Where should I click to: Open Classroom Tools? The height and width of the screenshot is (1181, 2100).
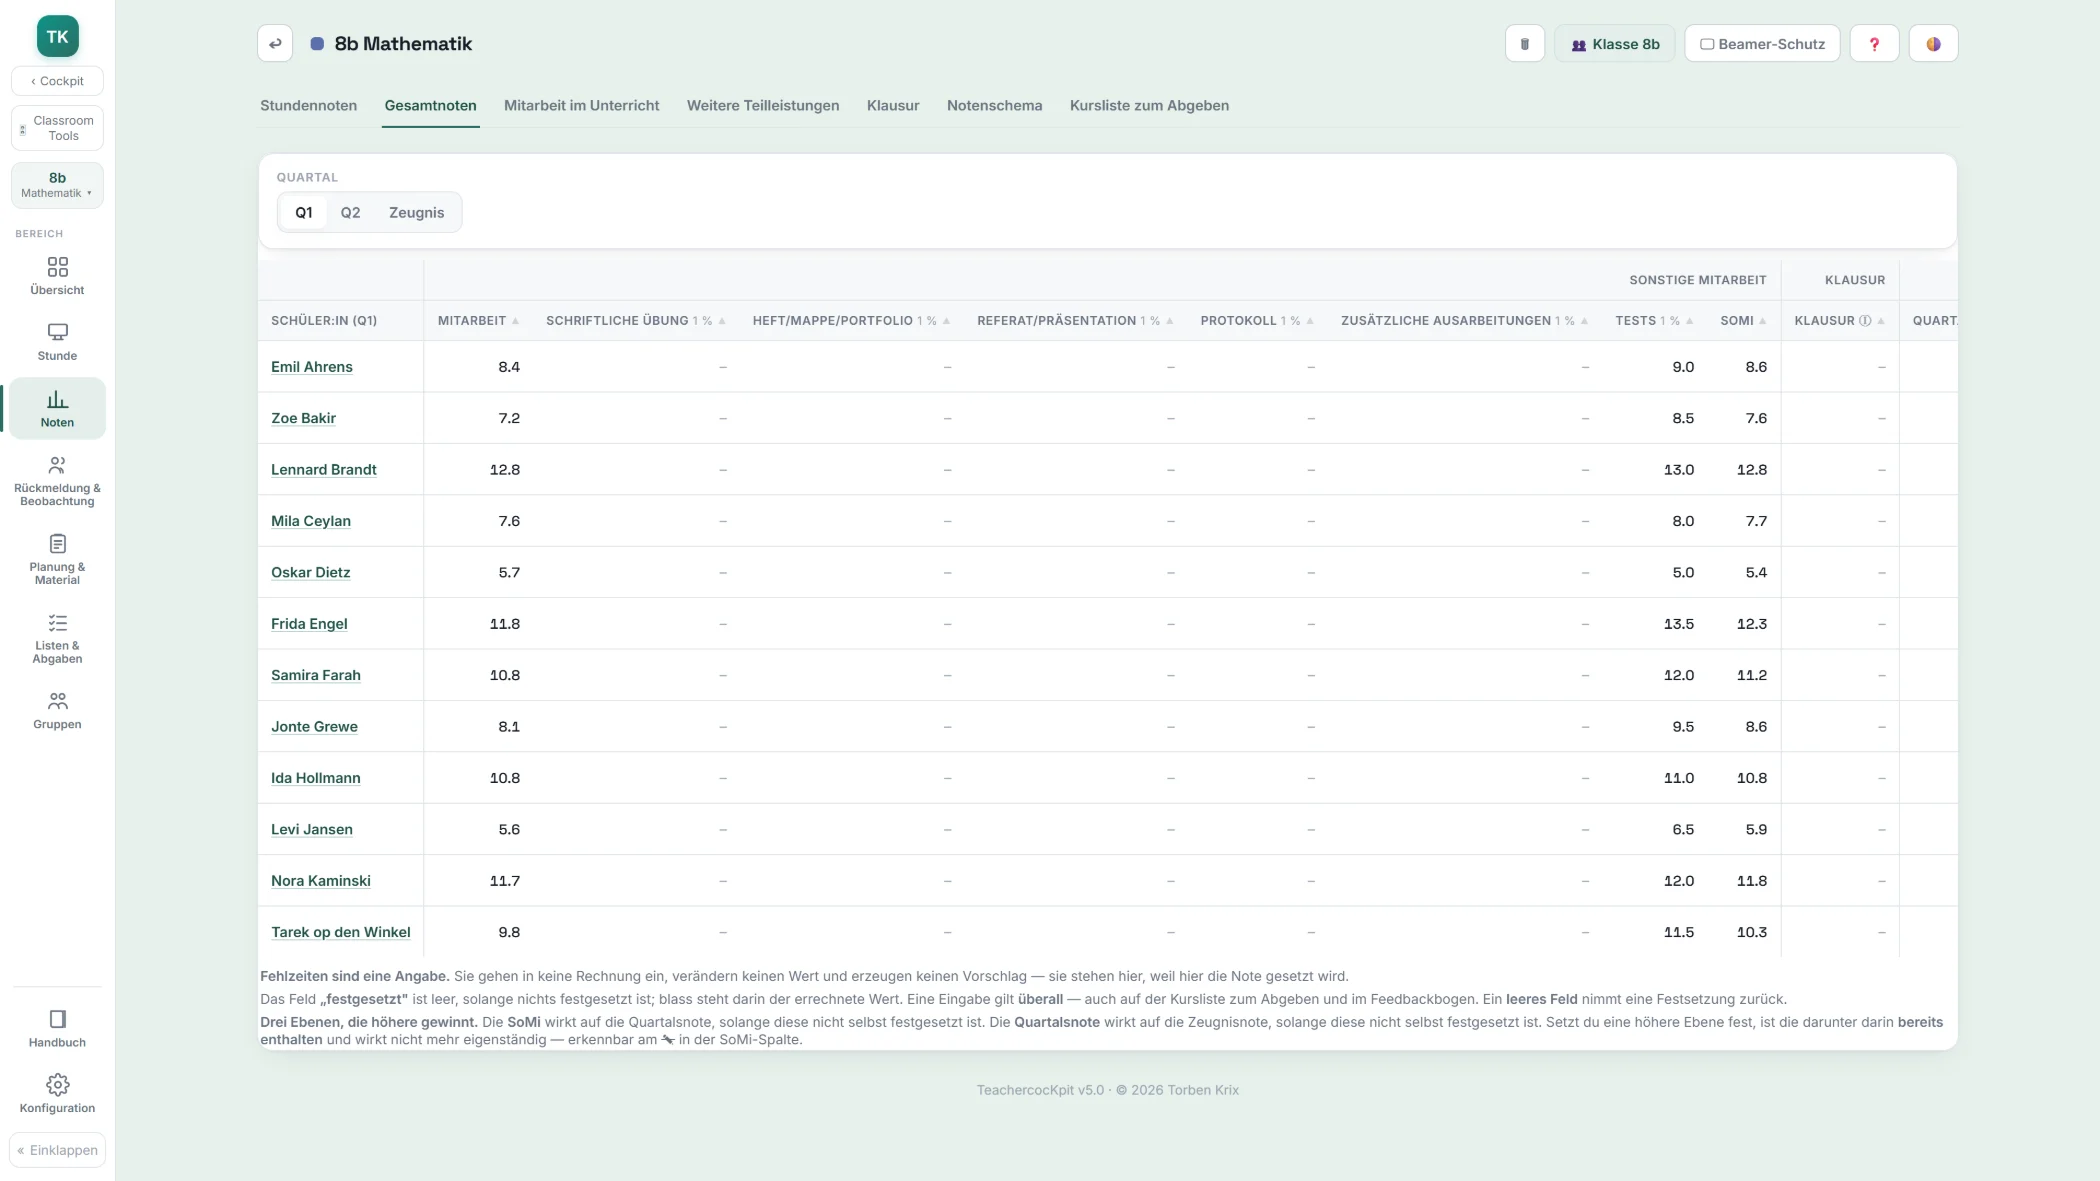pos(57,128)
